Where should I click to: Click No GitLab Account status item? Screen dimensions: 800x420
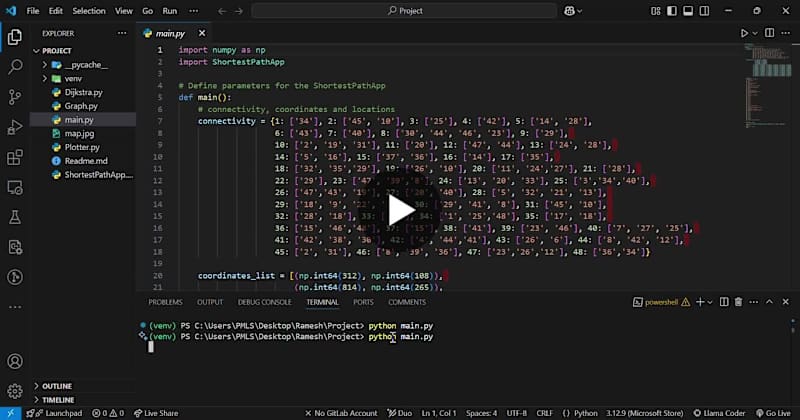pos(341,413)
